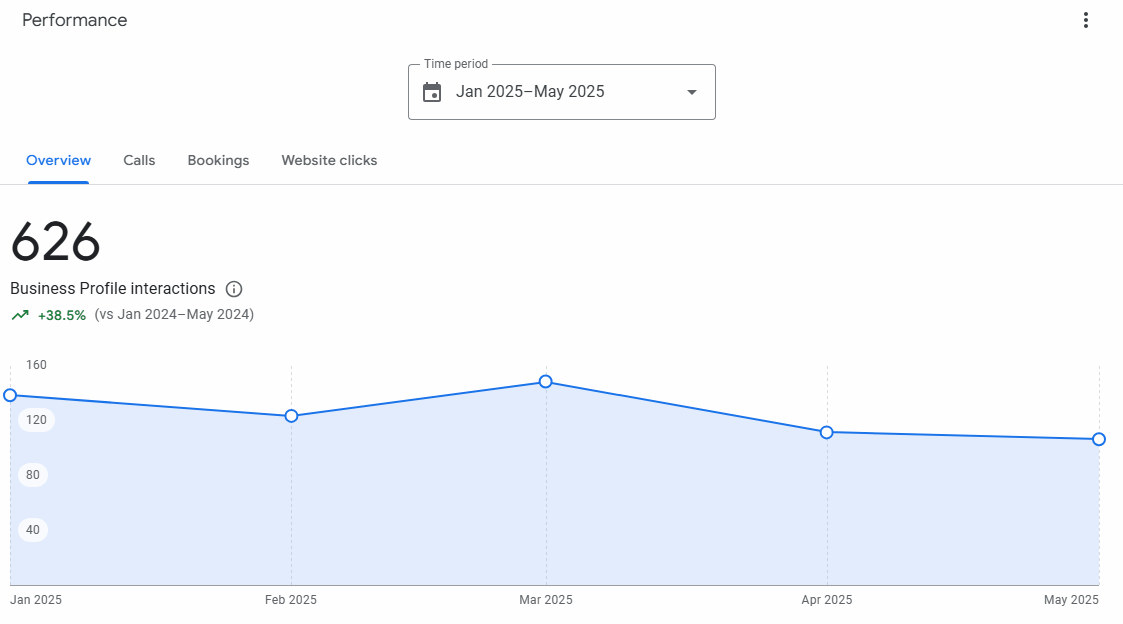Screen dimensions: 1123x624
Task: Select the Website clicks tab
Action: 329,160
